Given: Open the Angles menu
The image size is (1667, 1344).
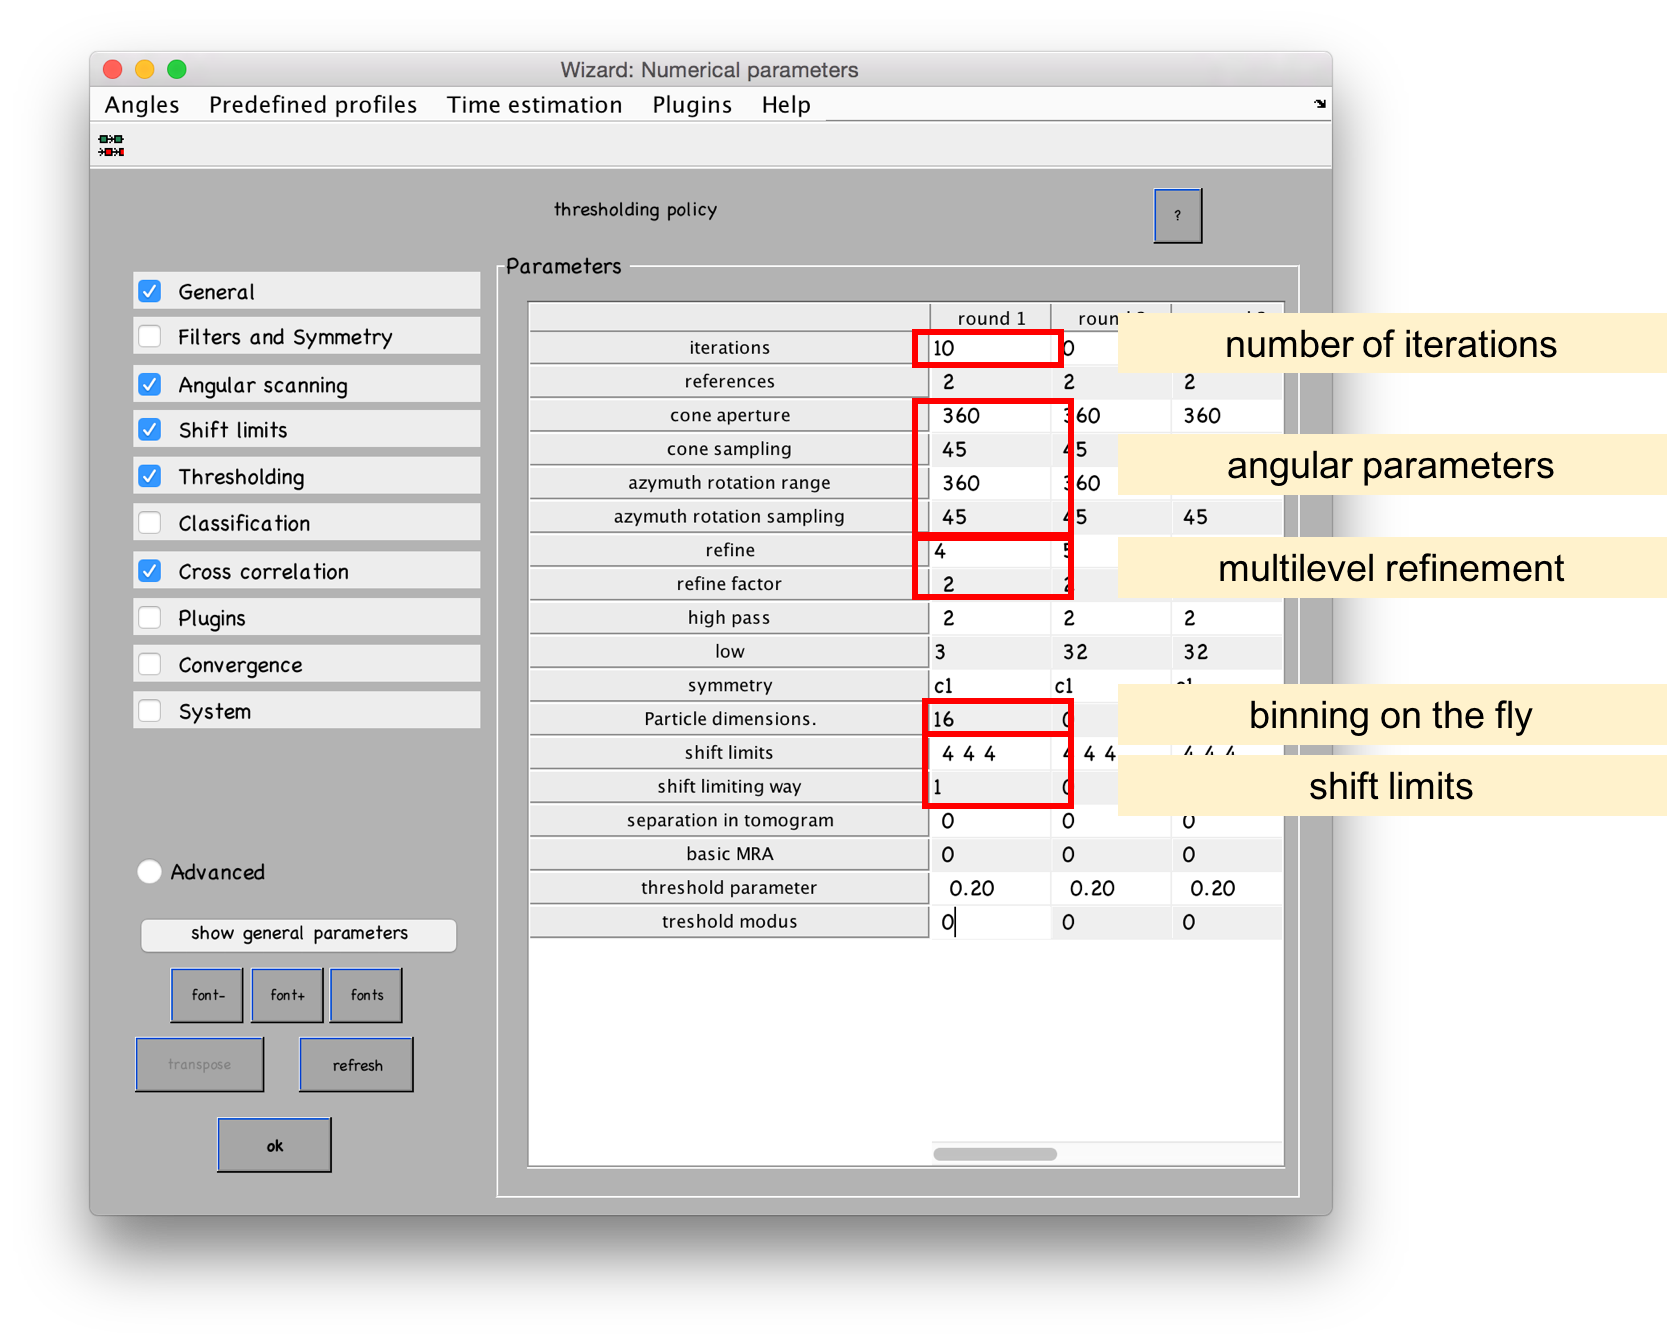Looking at the screenshot, I should point(142,105).
